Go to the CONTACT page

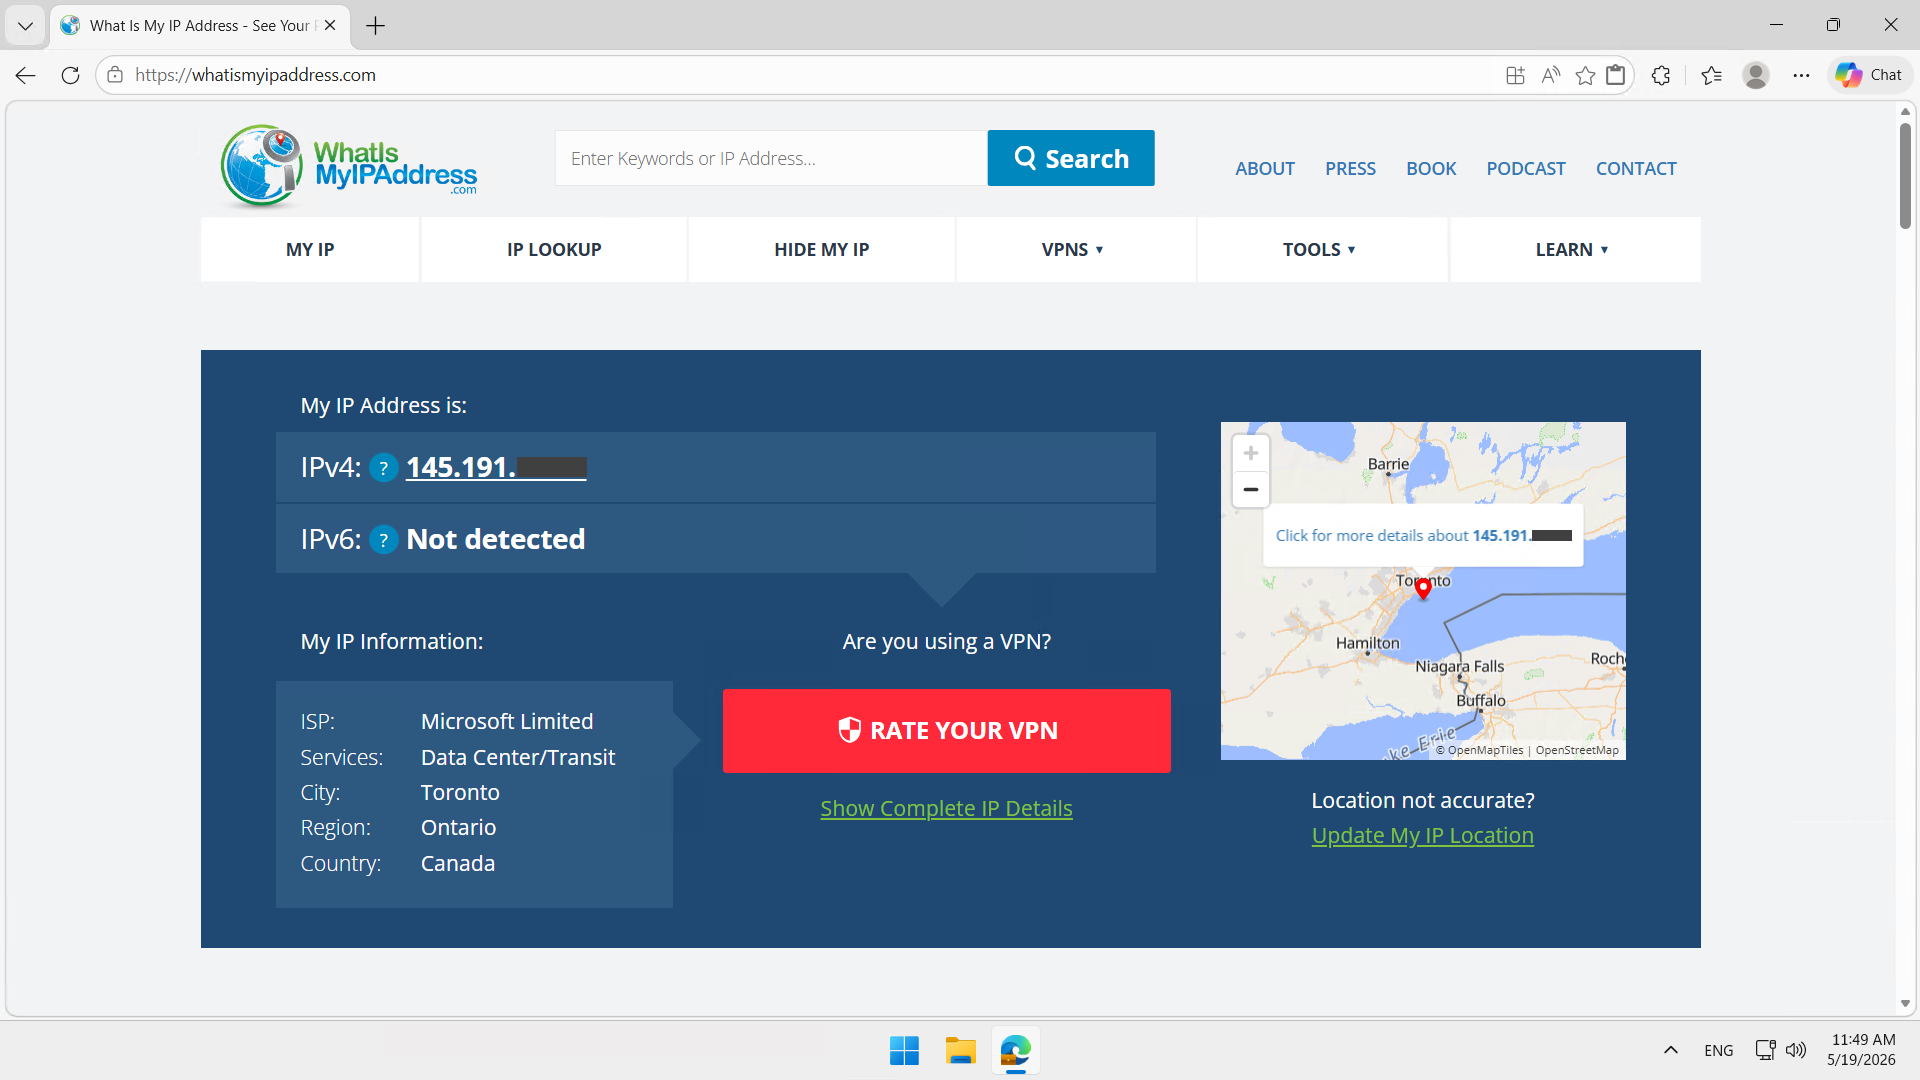(x=1636, y=169)
